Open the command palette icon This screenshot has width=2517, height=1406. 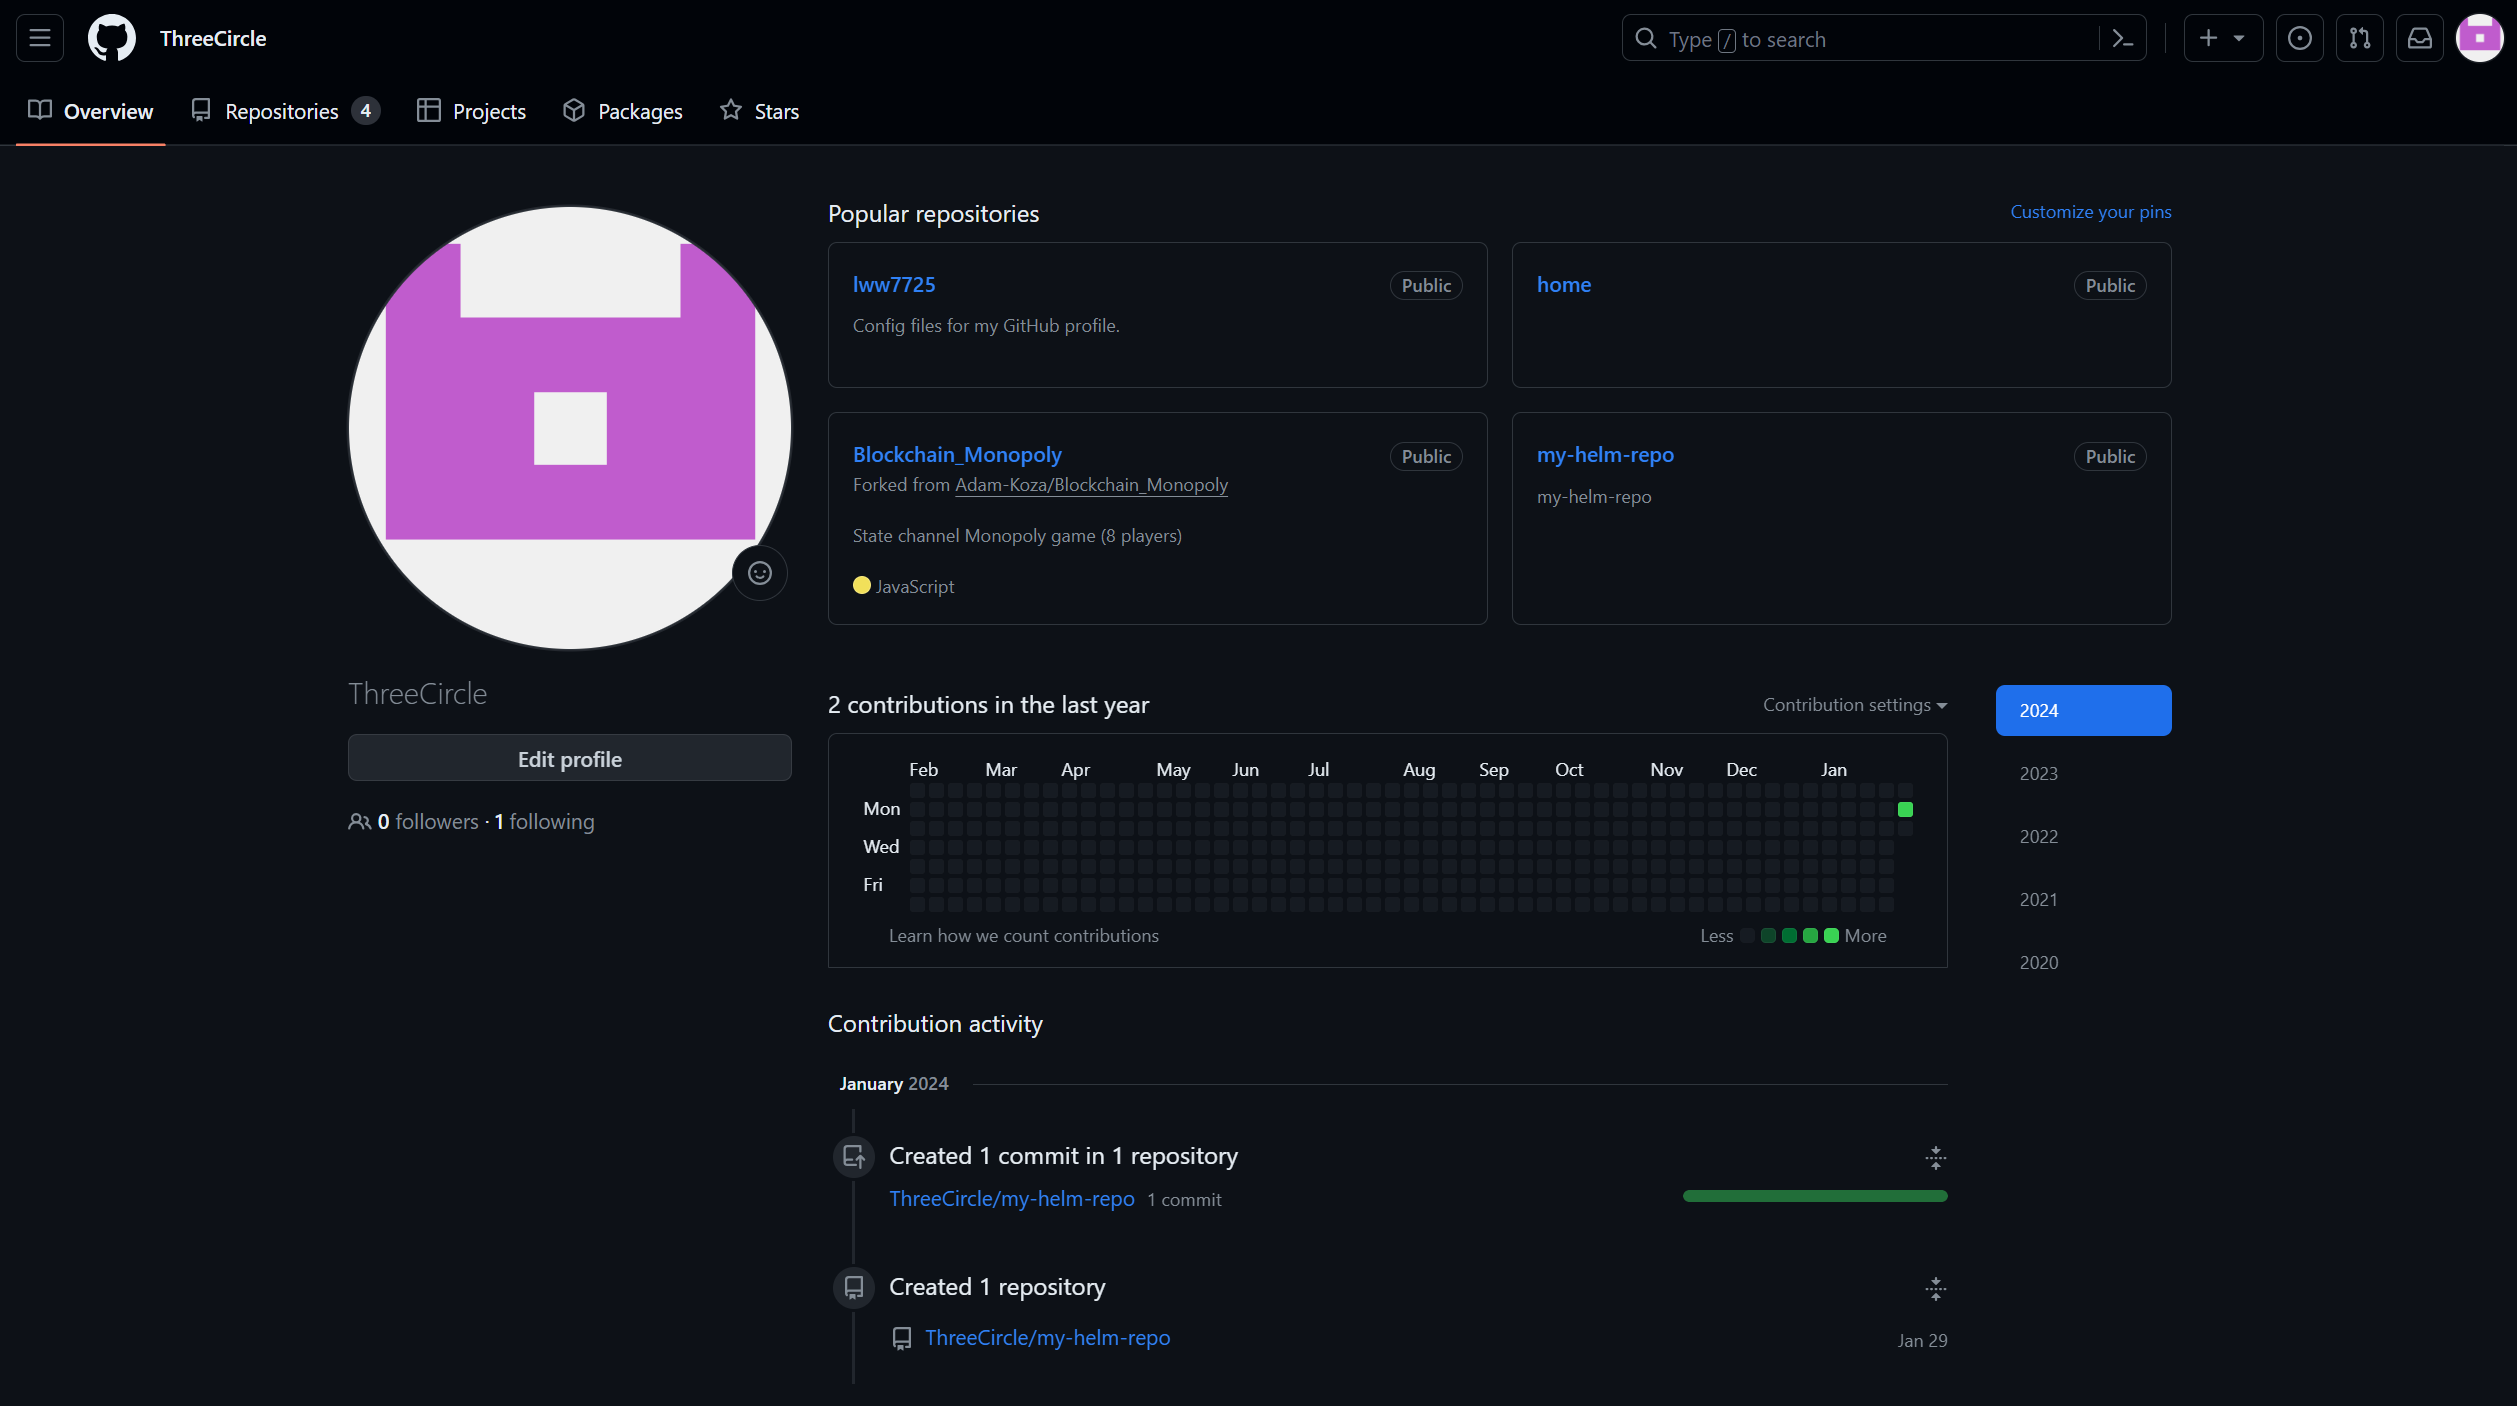[x=2122, y=38]
